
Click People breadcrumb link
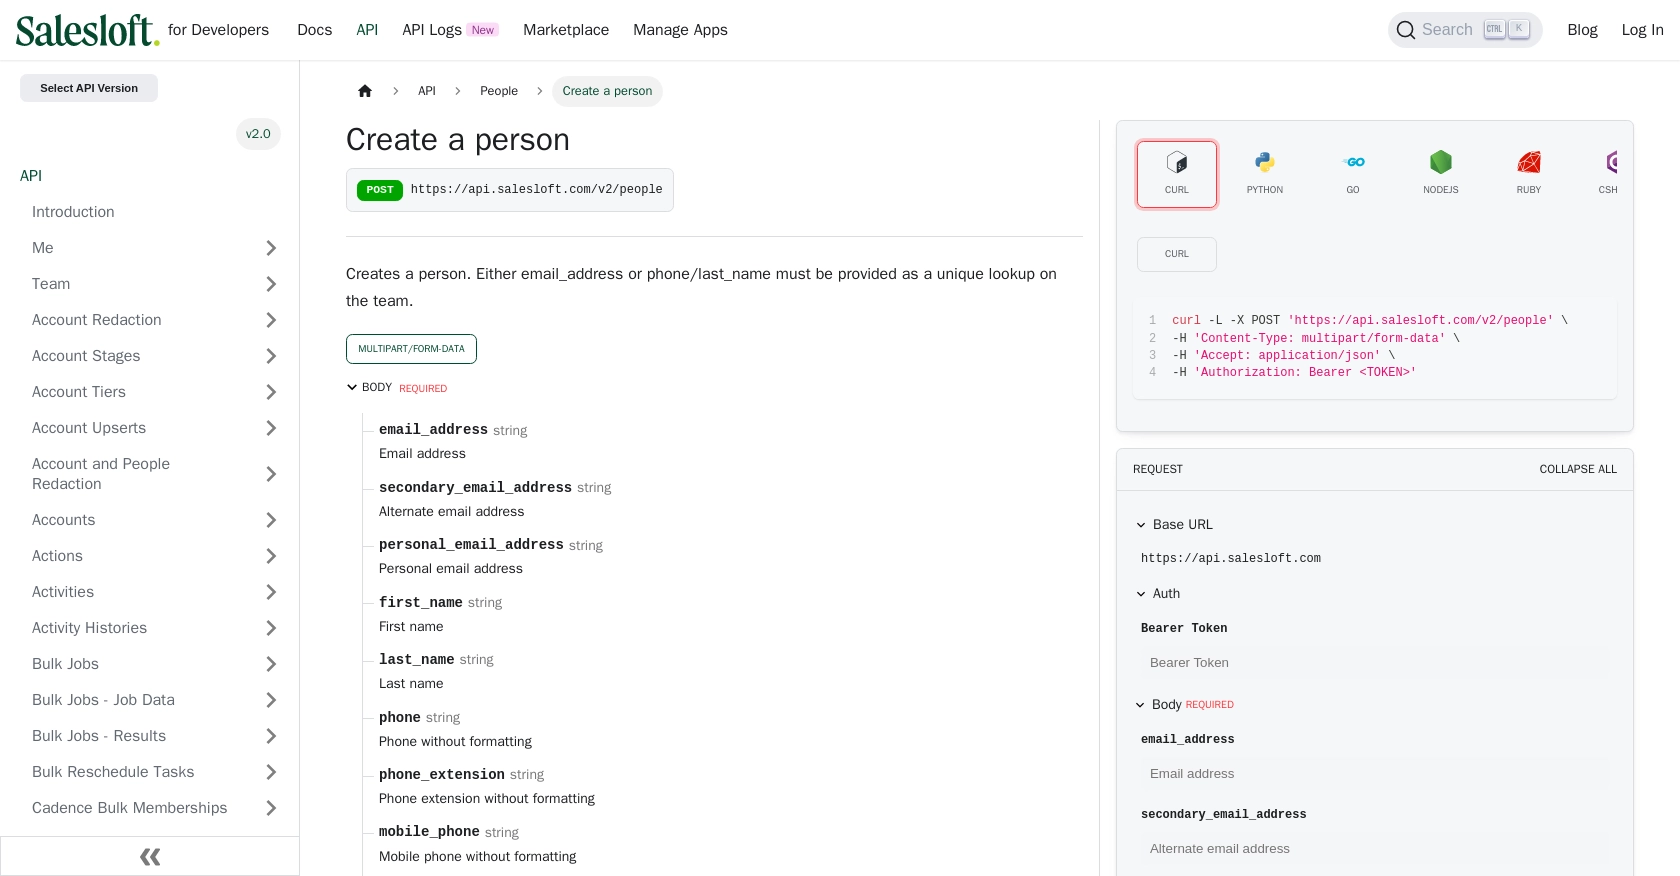click(499, 91)
